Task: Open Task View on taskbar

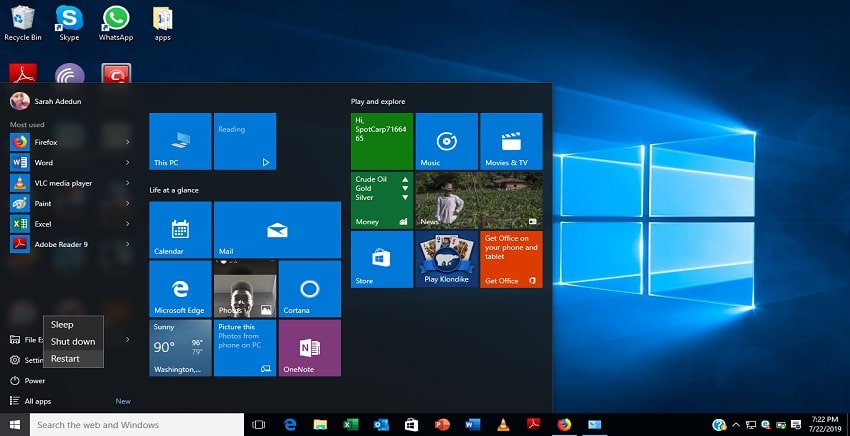Action: (259, 425)
